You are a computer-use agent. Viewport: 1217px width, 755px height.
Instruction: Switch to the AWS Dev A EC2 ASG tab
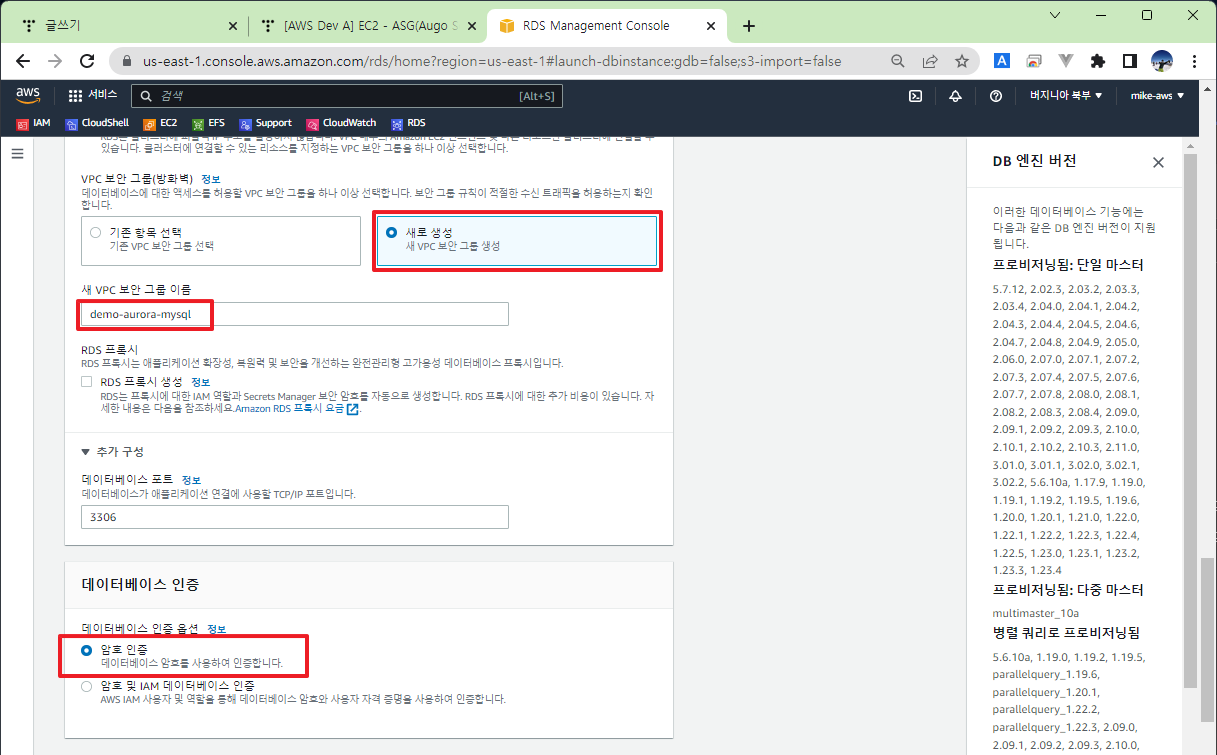coord(366,26)
